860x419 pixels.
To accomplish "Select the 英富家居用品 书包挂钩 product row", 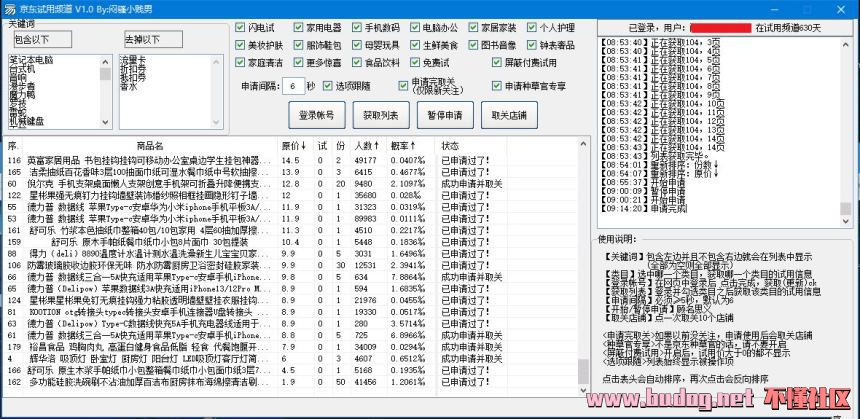I will tap(291, 160).
